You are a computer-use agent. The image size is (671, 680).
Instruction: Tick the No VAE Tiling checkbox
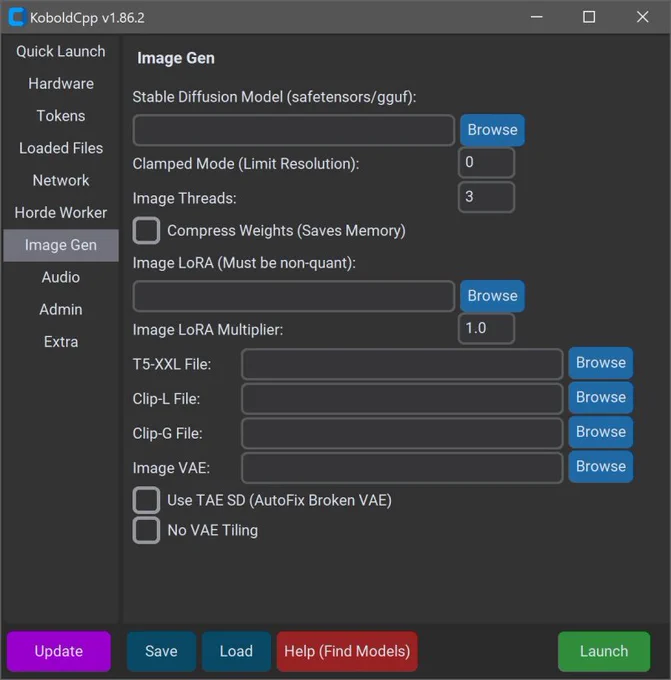click(146, 530)
